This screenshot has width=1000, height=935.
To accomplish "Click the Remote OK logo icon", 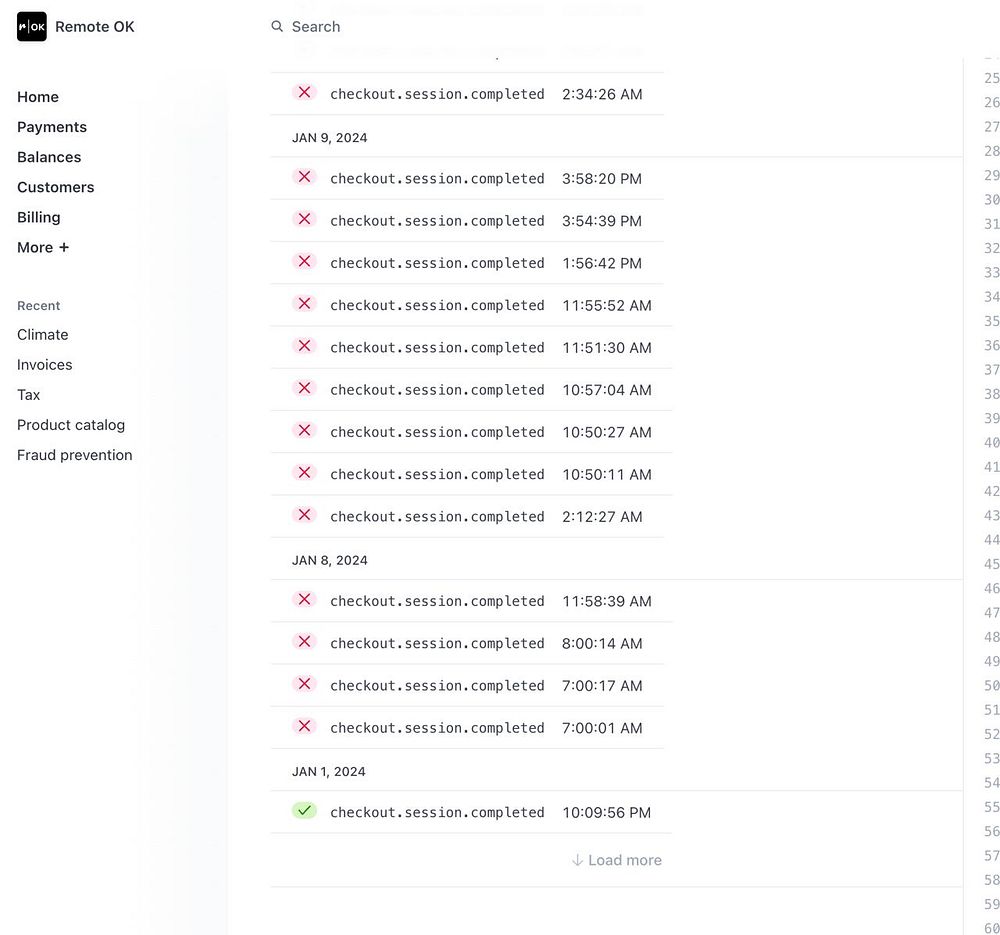I will (x=31, y=27).
